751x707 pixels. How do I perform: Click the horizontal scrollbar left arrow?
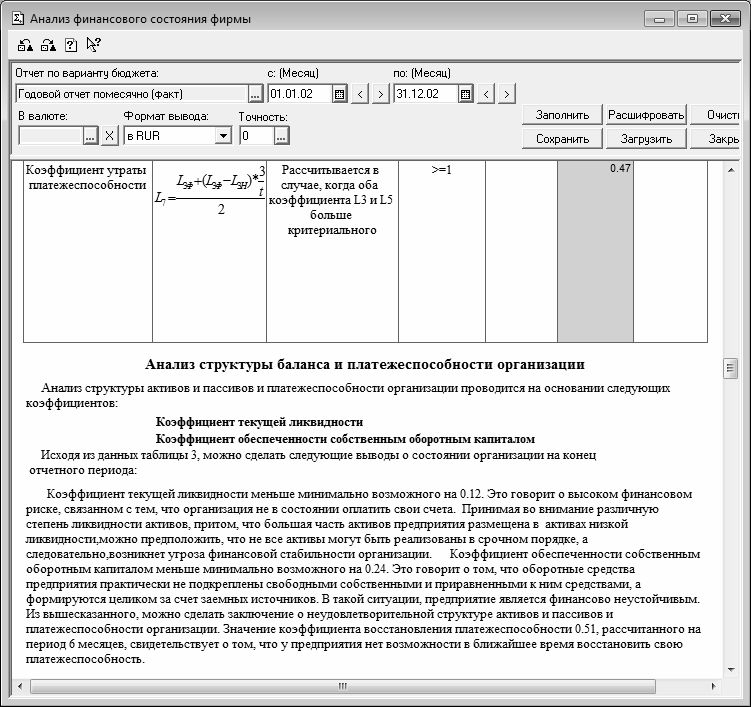click(20, 686)
